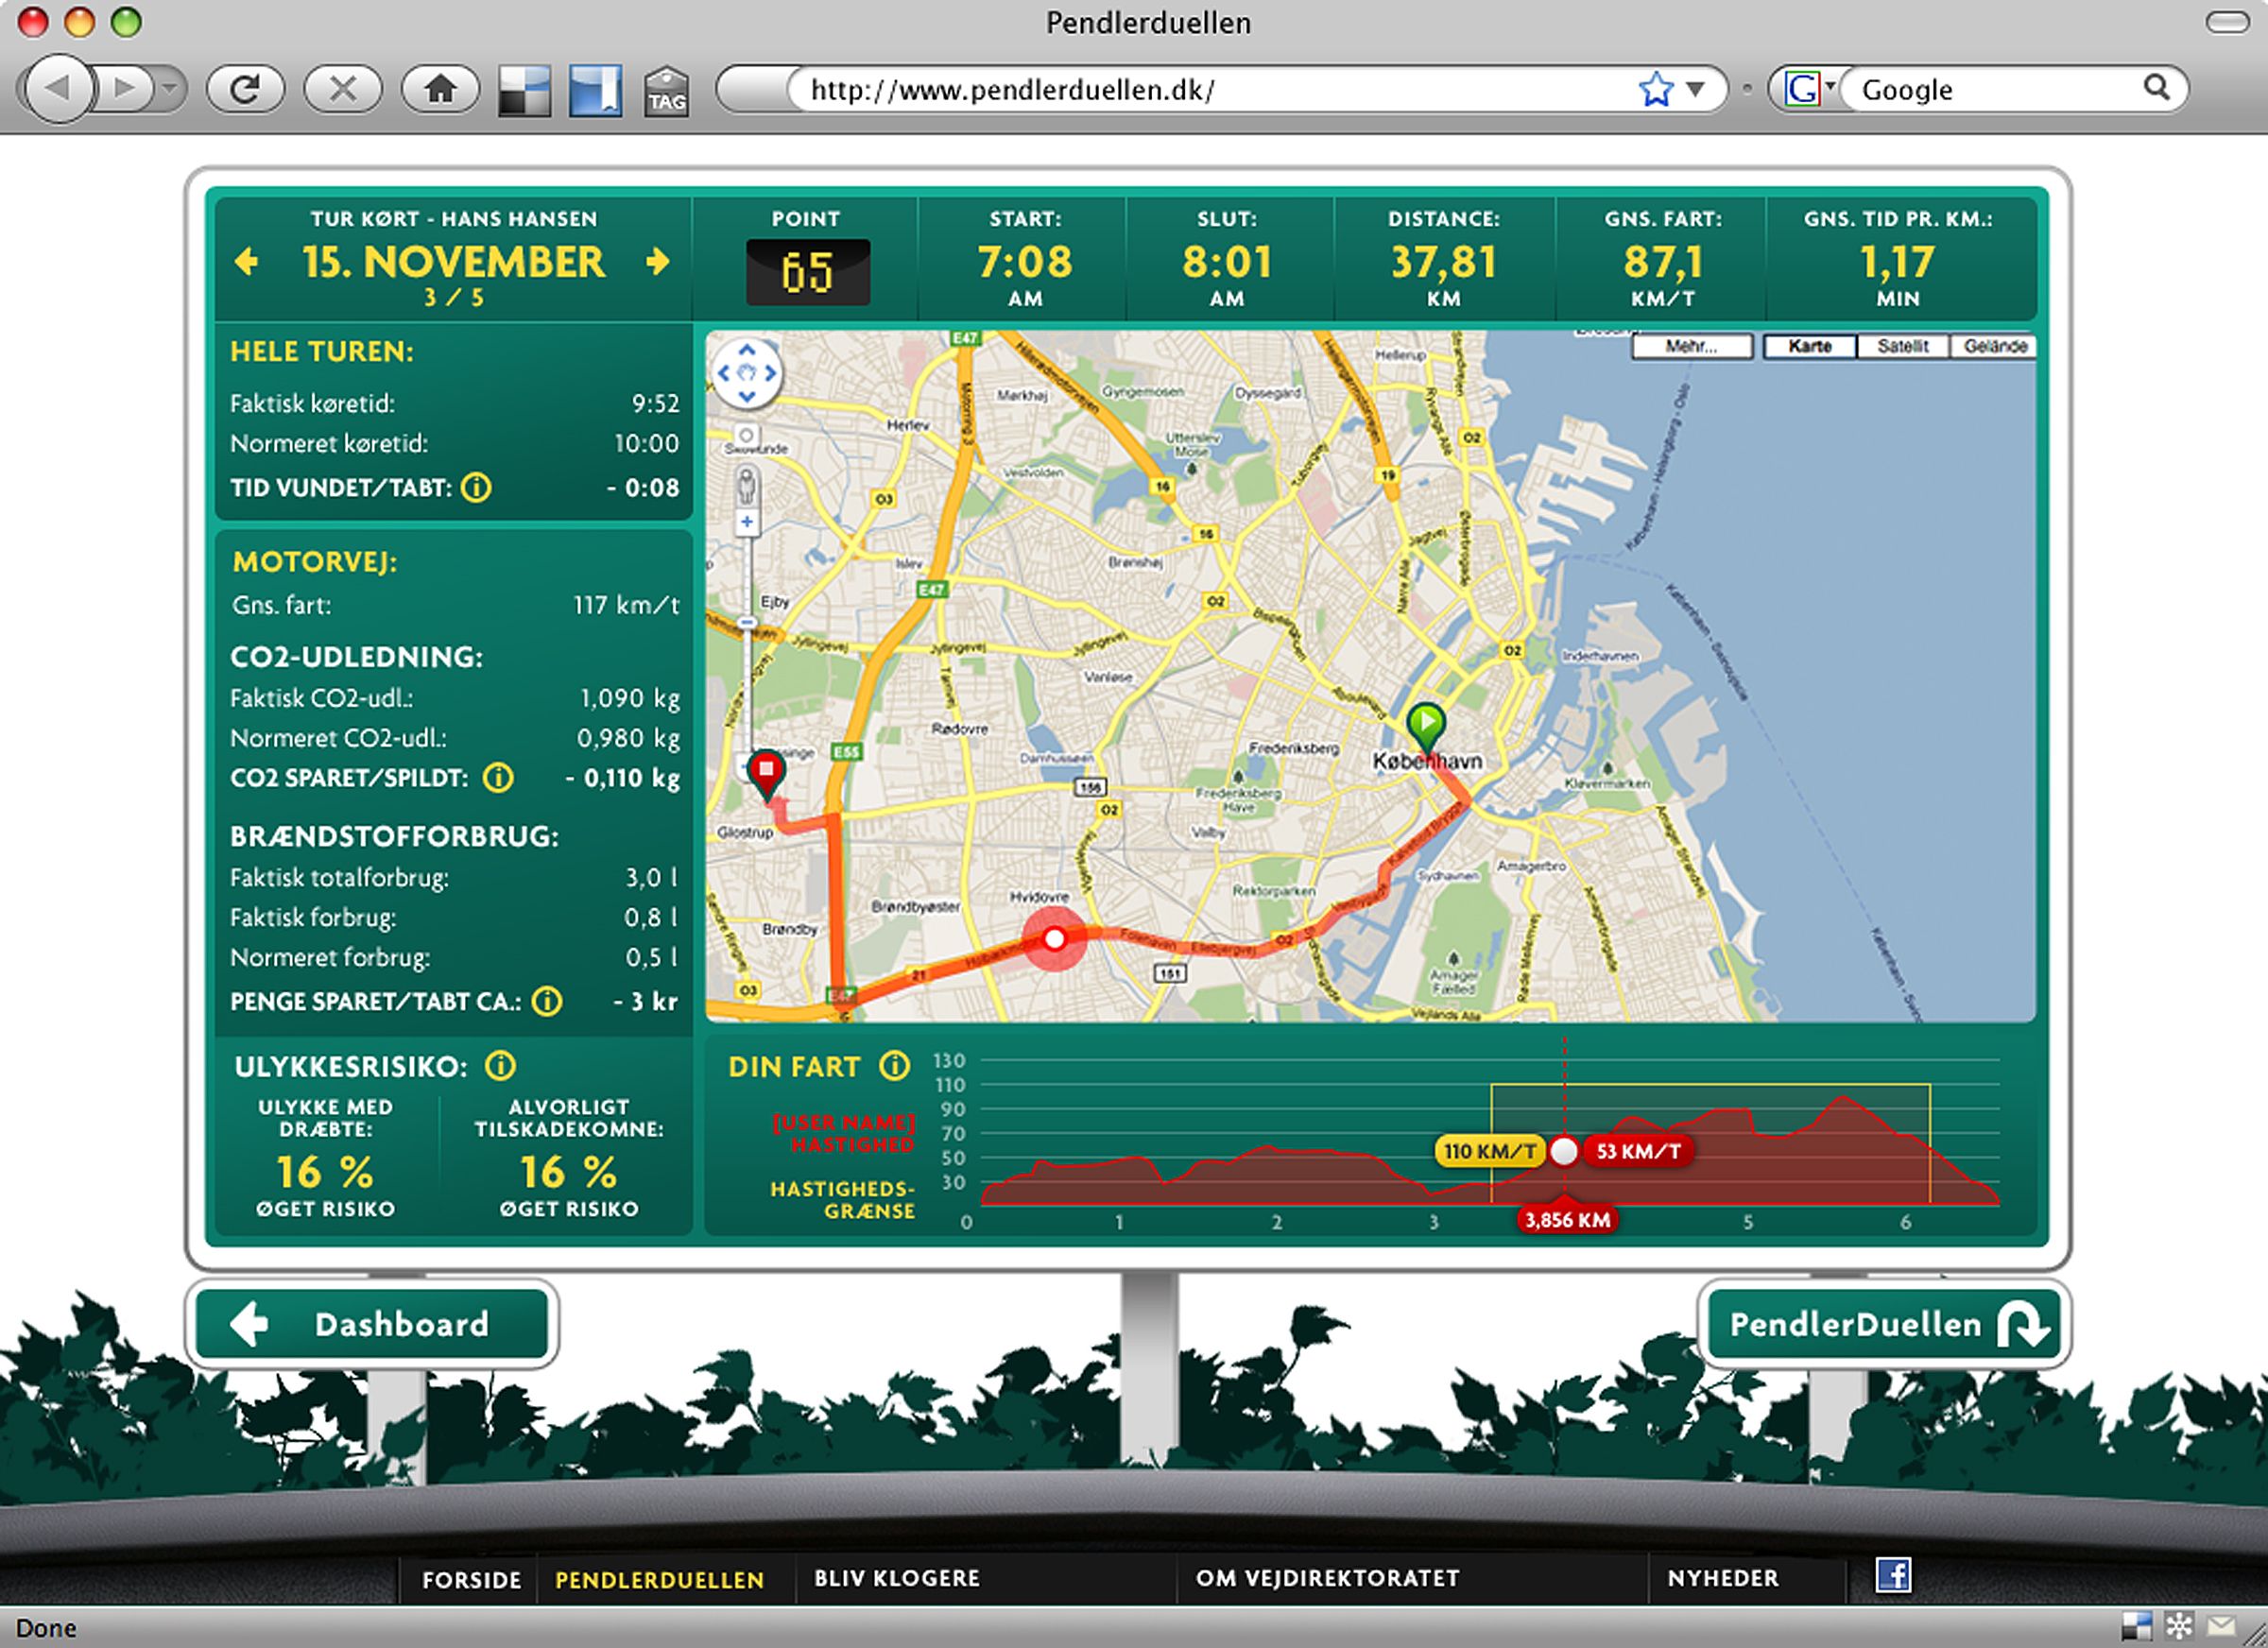Image resolution: width=2268 pixels, height=1648 pixels.
Task: Go to NYHEDER in the footer navigation
Action: [x=1723, y=1578]
